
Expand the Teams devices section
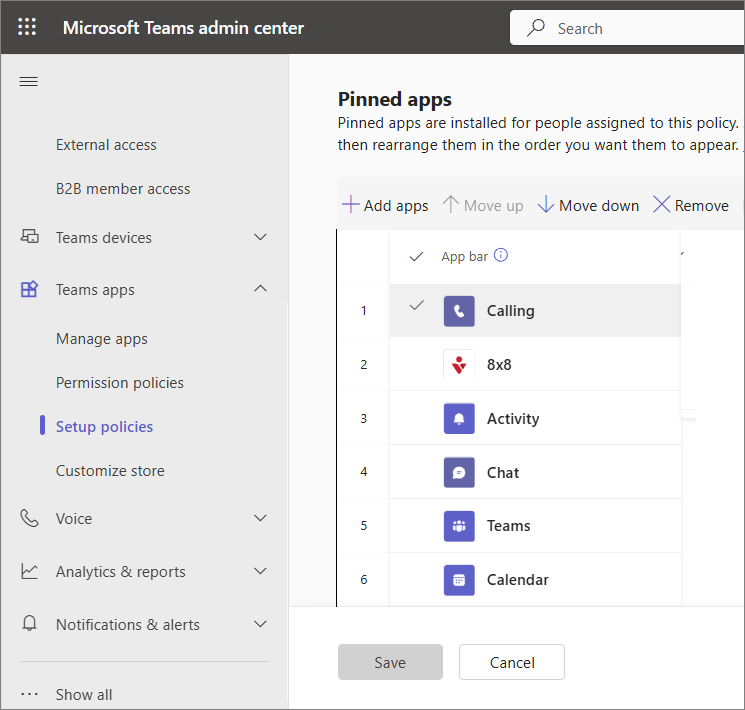point(260,238)
